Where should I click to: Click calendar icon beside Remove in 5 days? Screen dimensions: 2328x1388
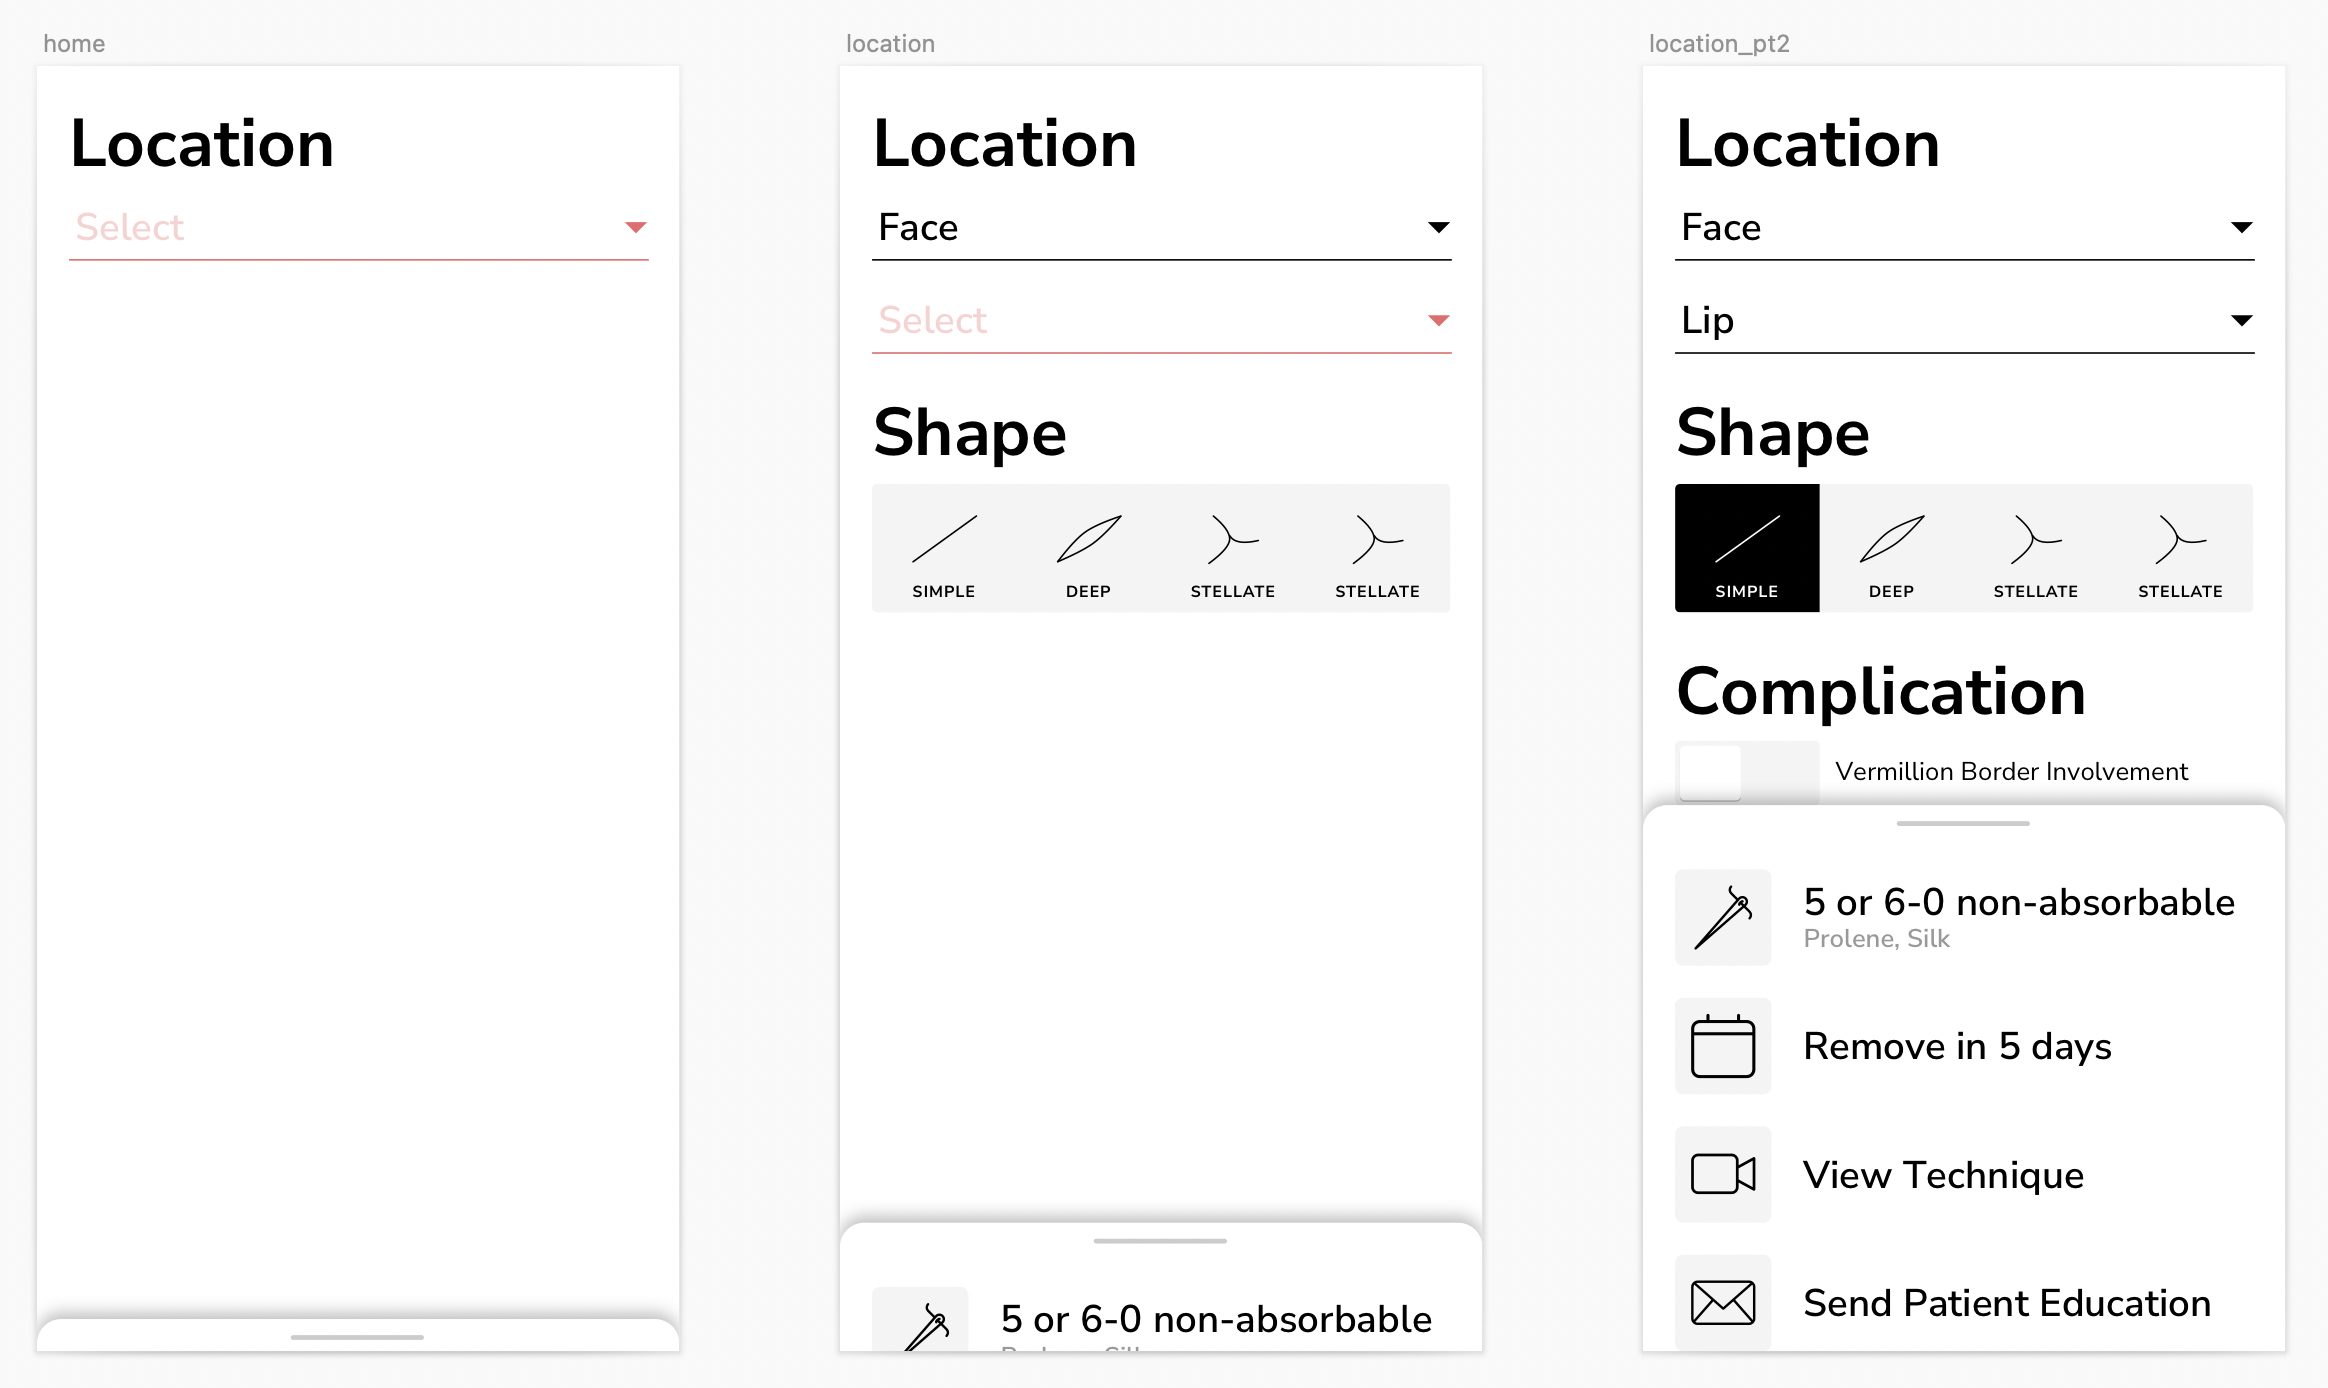click(1722, 1046)
